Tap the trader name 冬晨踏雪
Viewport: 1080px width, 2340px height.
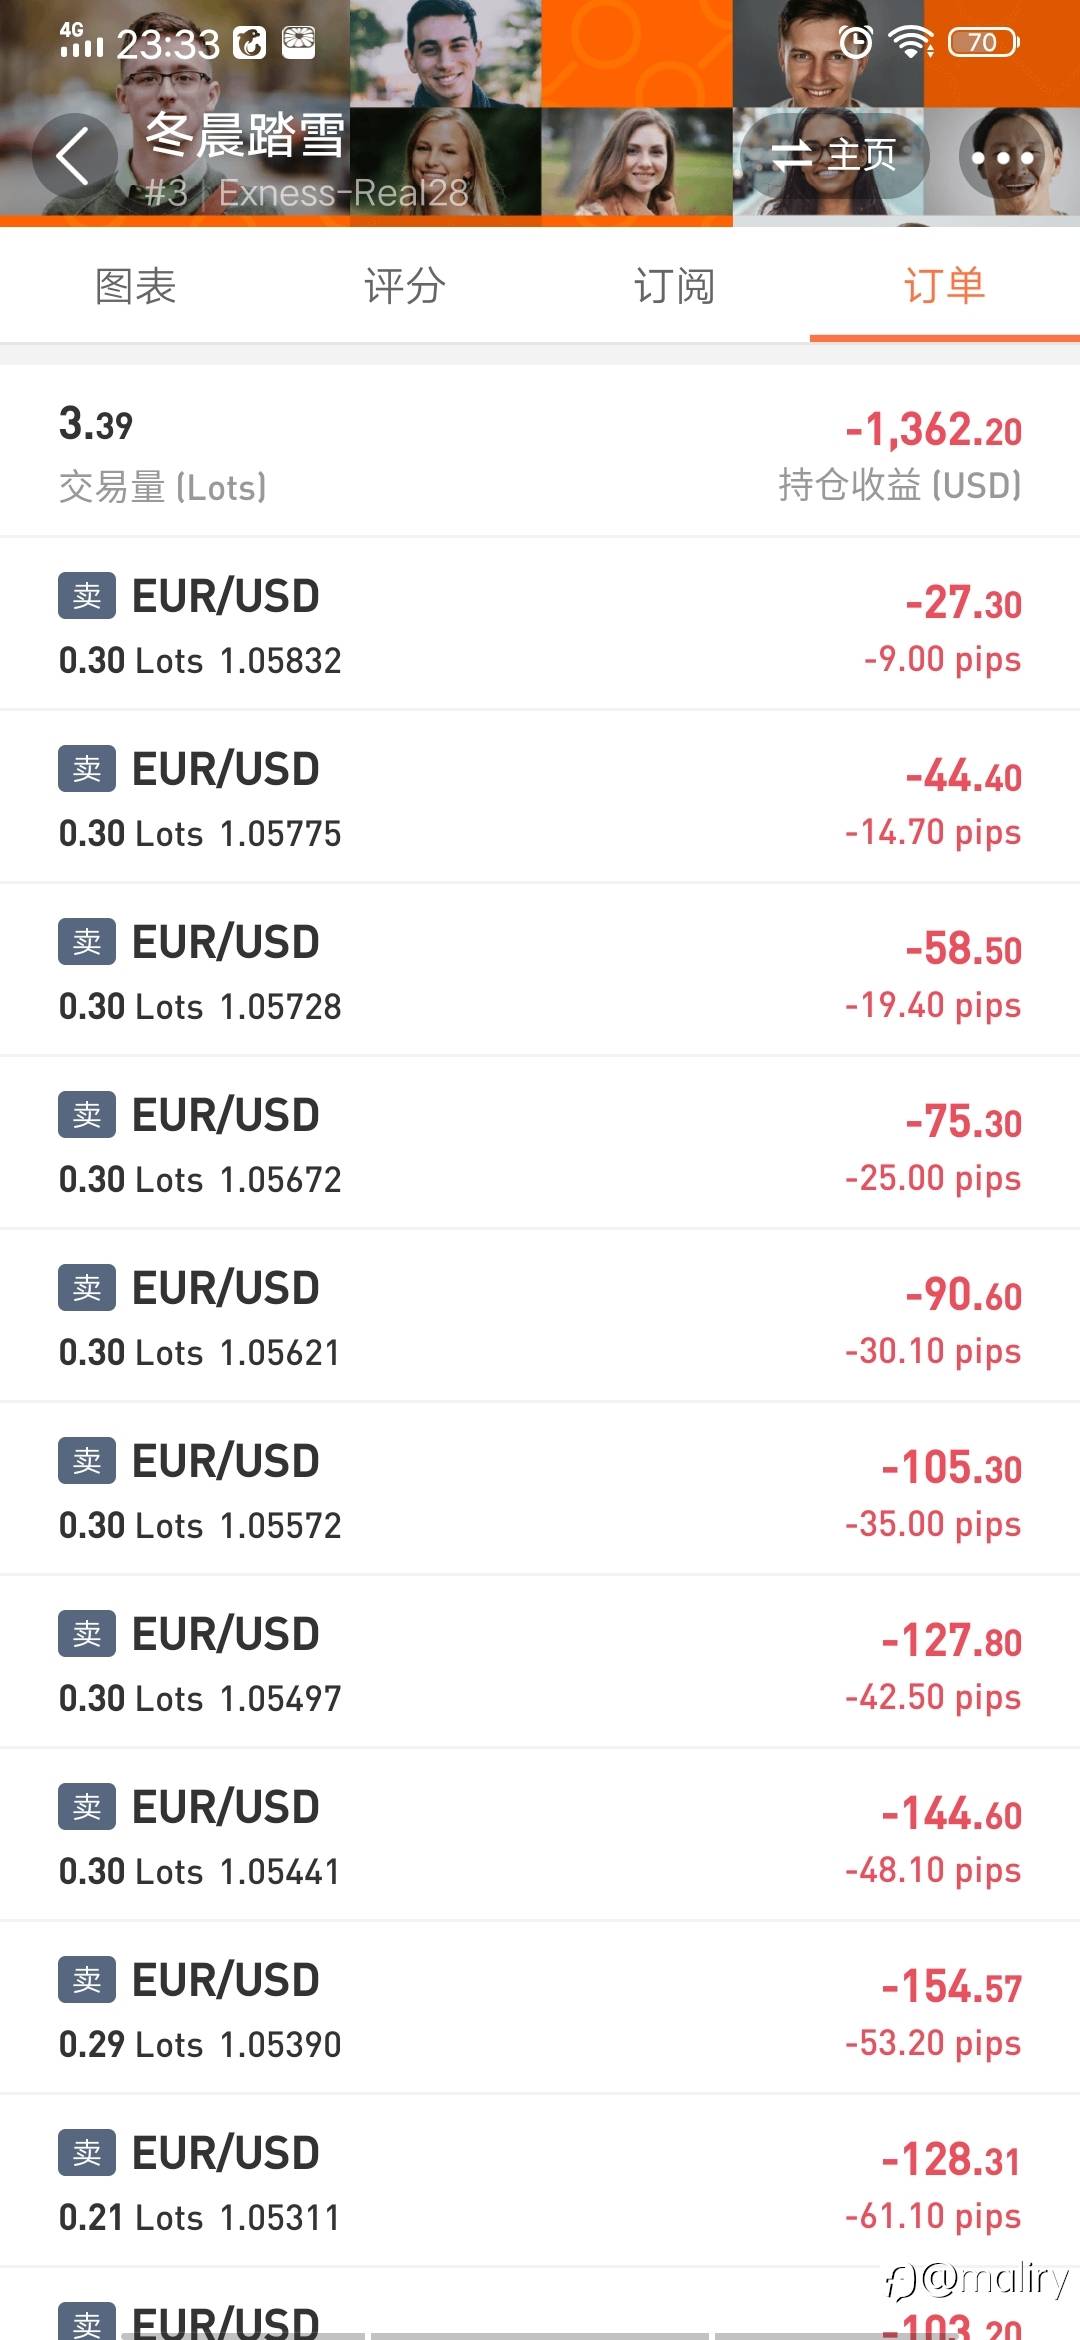pyautogui.click(x=246, y=135)
